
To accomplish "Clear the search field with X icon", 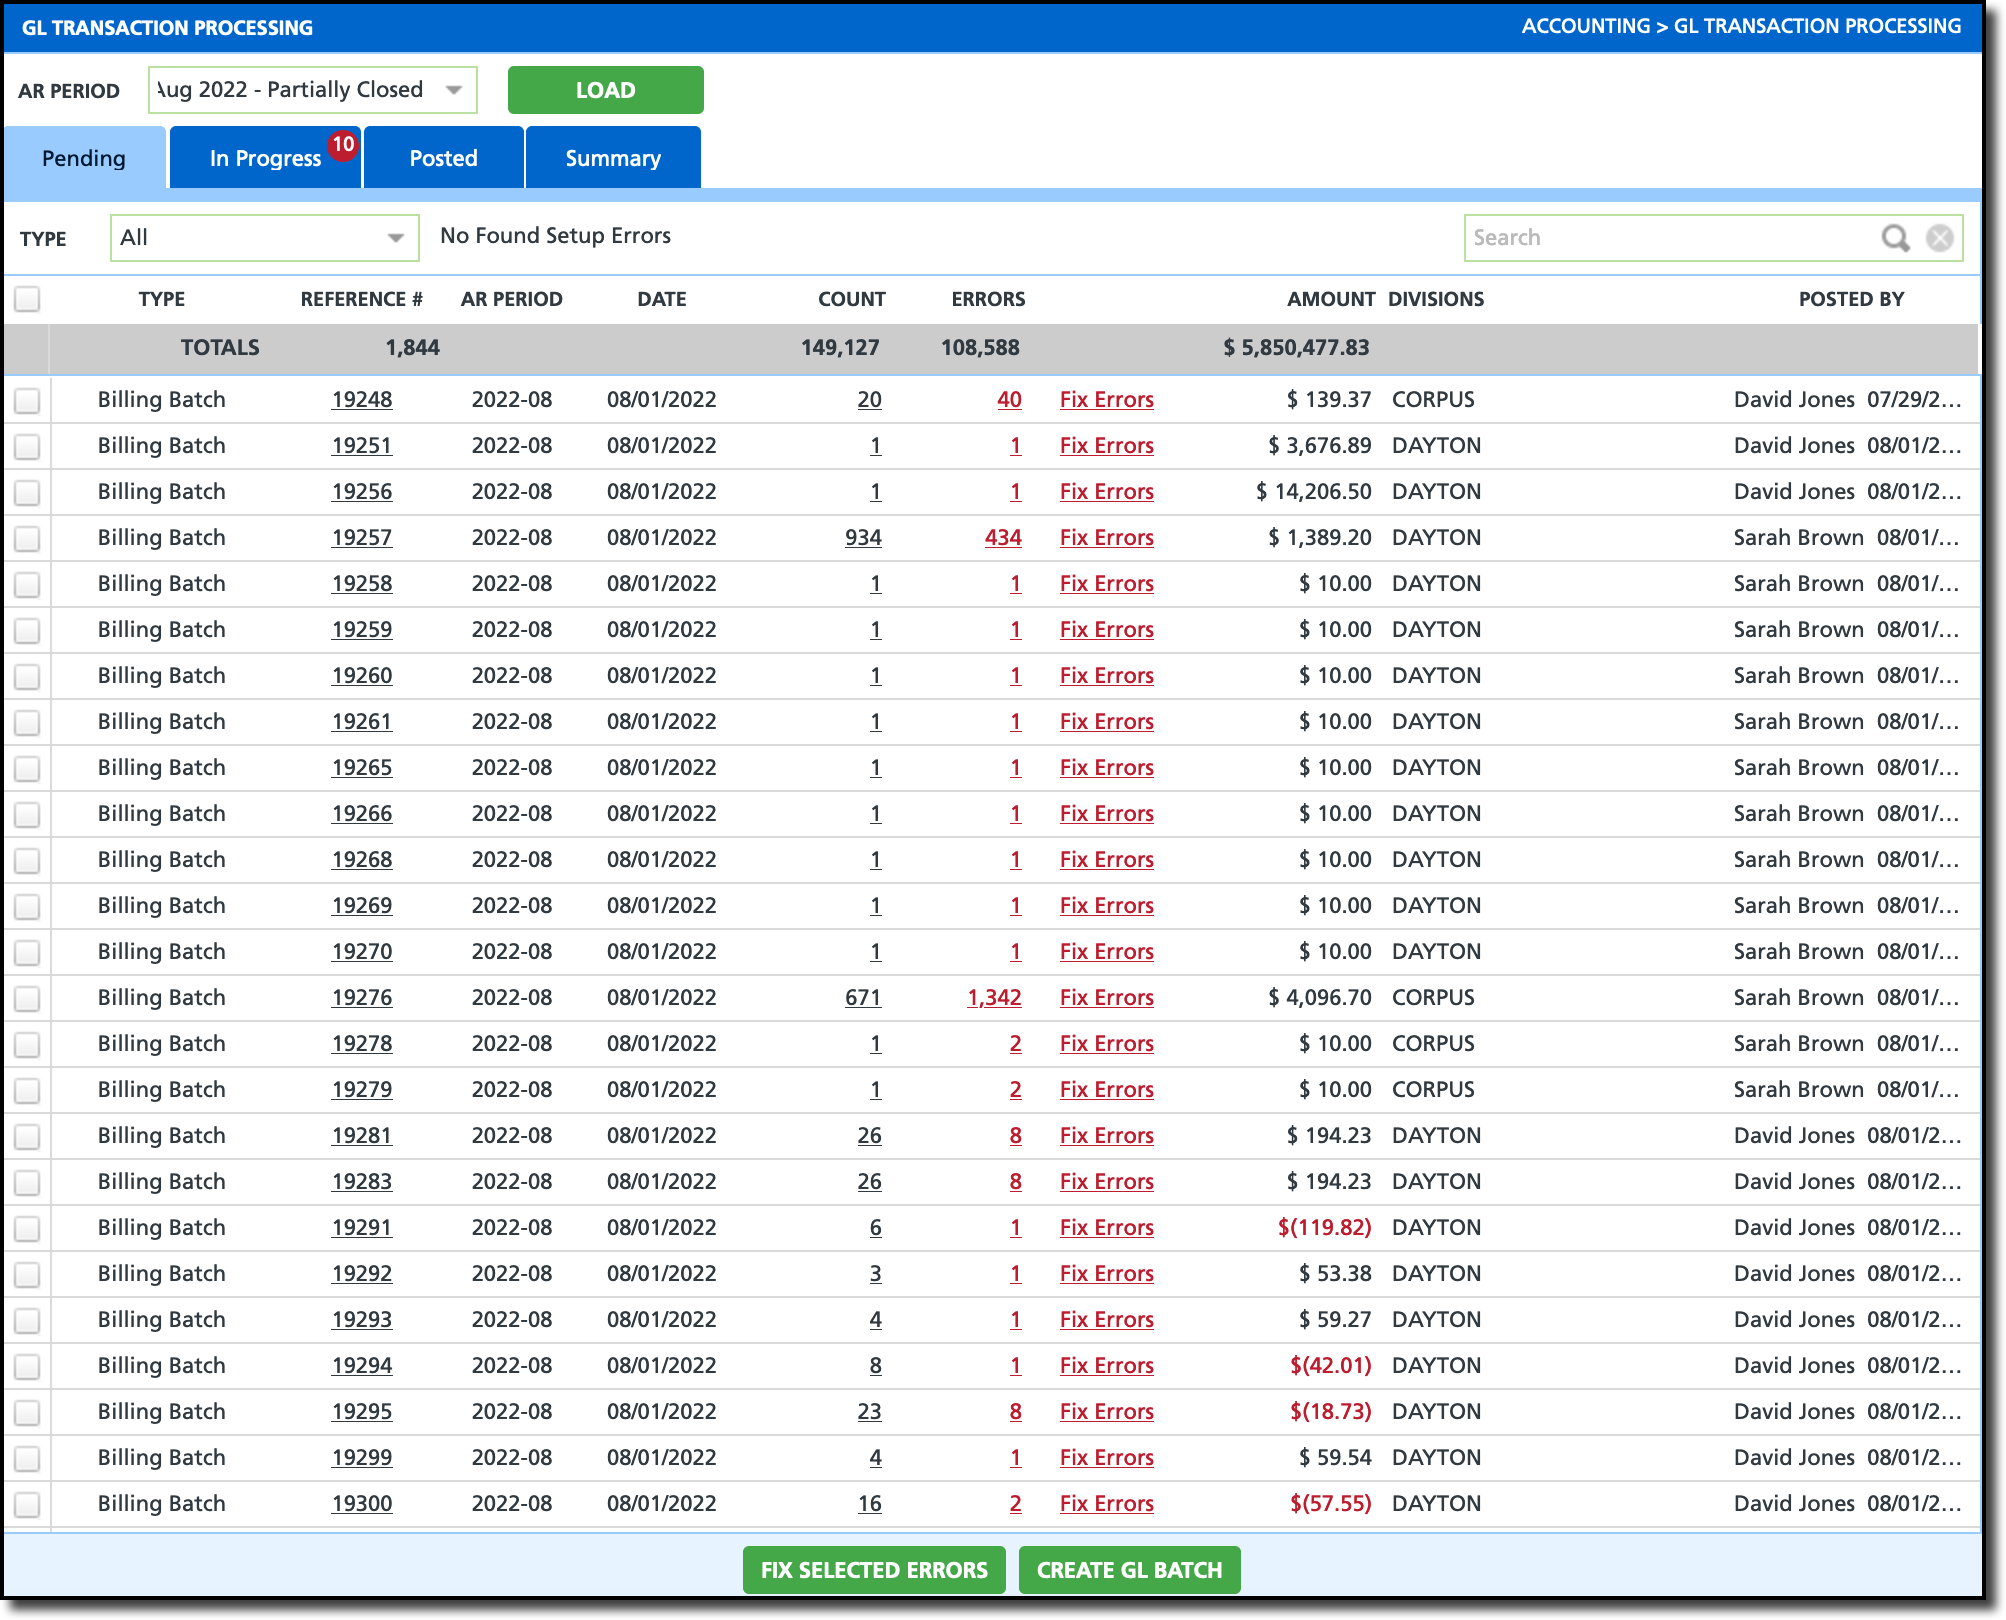I will pyautogui.click(x=1939, y=238).
